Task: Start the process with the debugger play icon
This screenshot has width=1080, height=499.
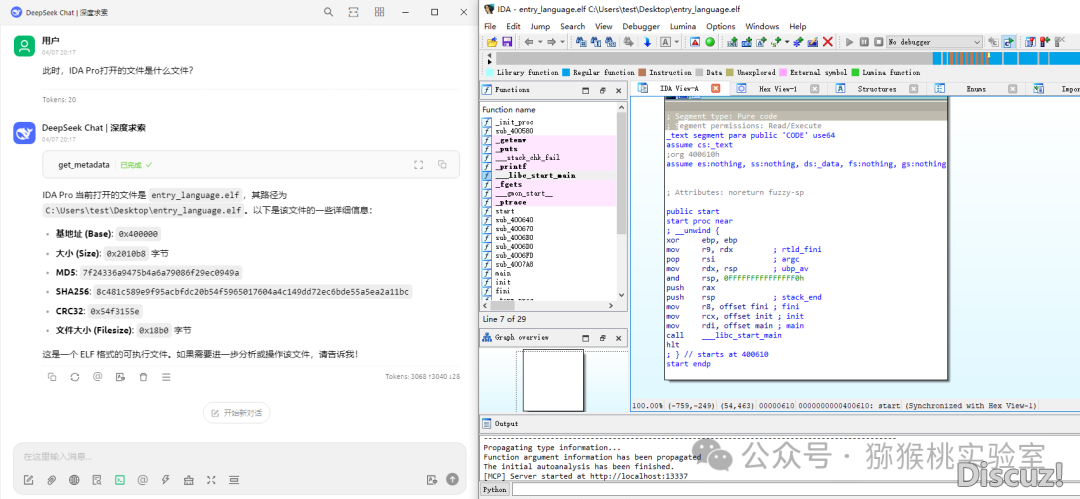Action: click(849, 42)
